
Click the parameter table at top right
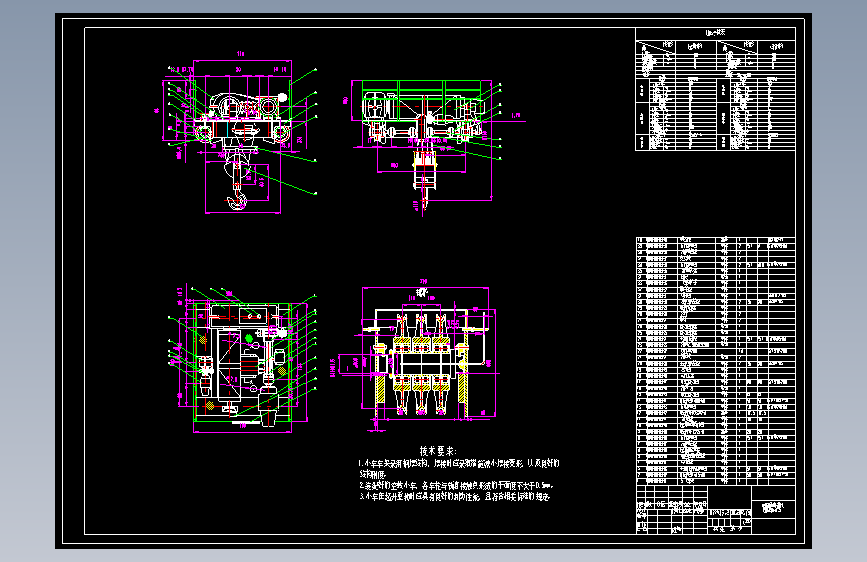coord(715,89)
